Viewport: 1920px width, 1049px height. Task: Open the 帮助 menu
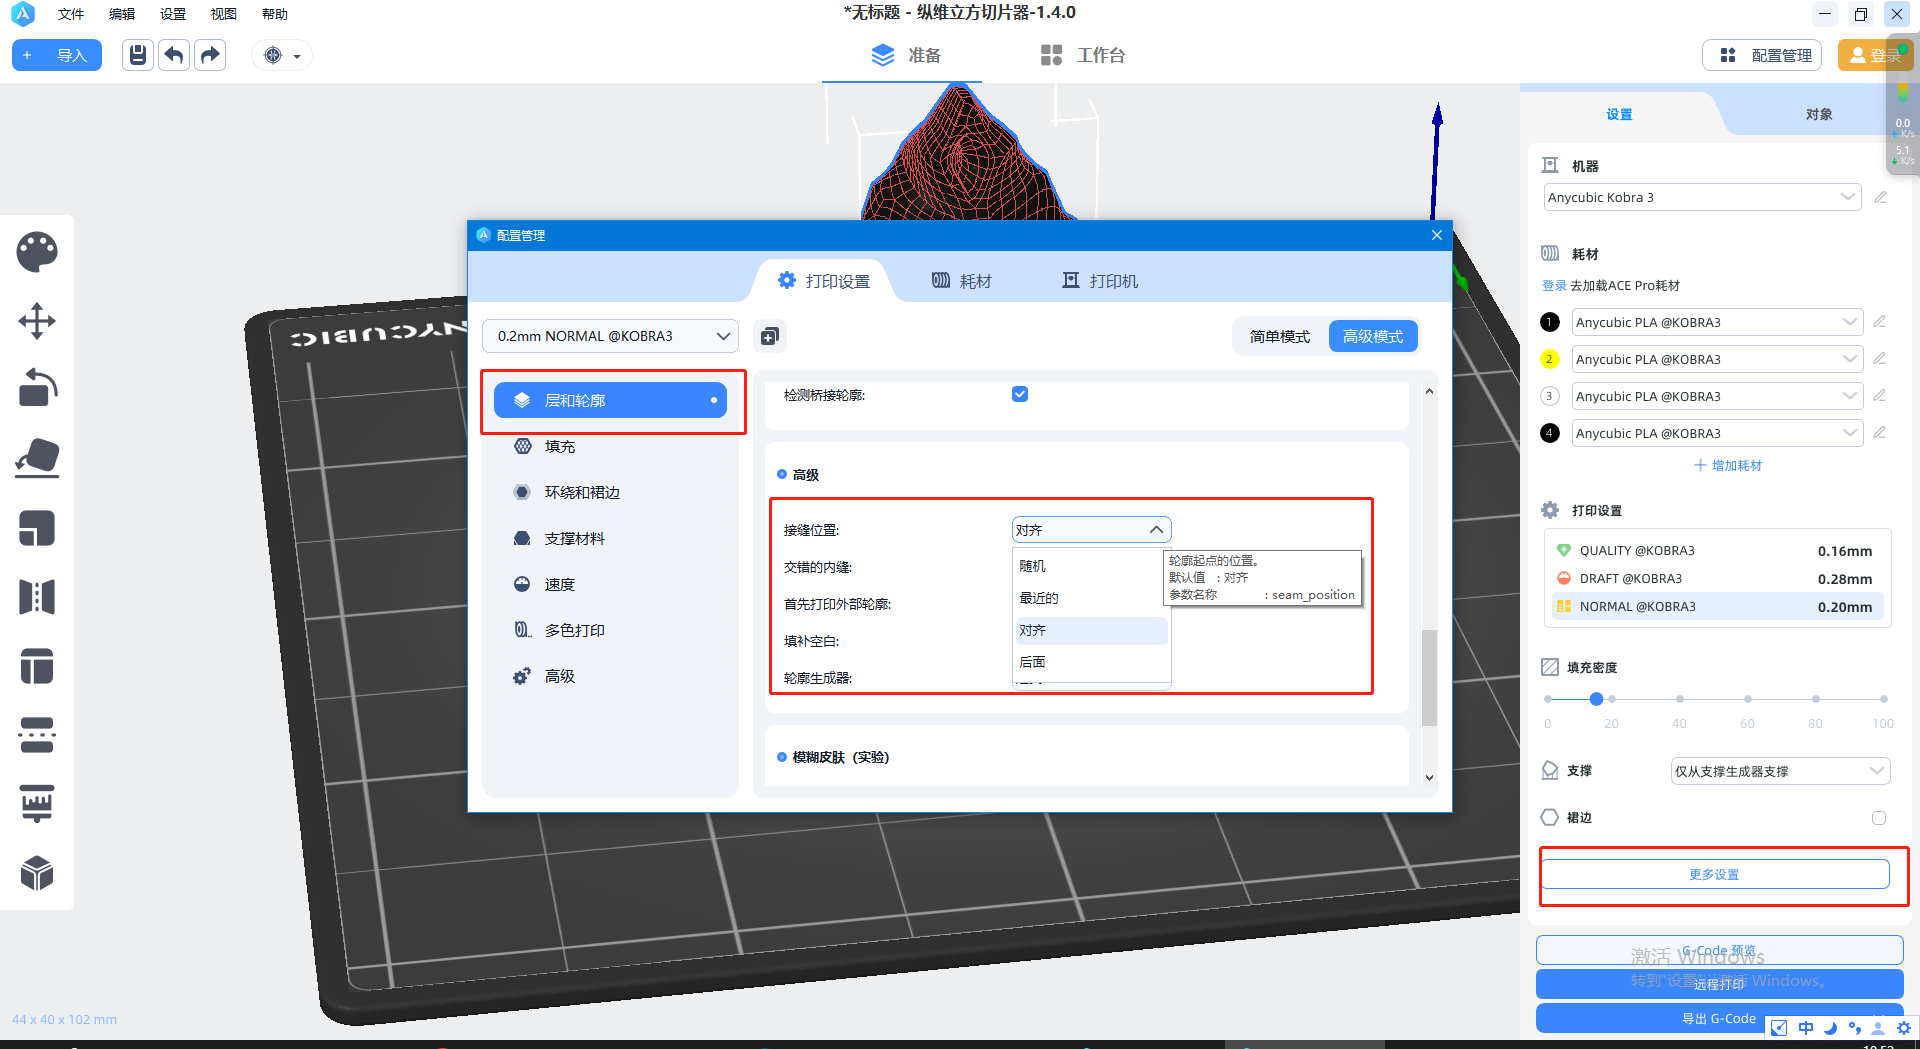click(x=275, y=14)
